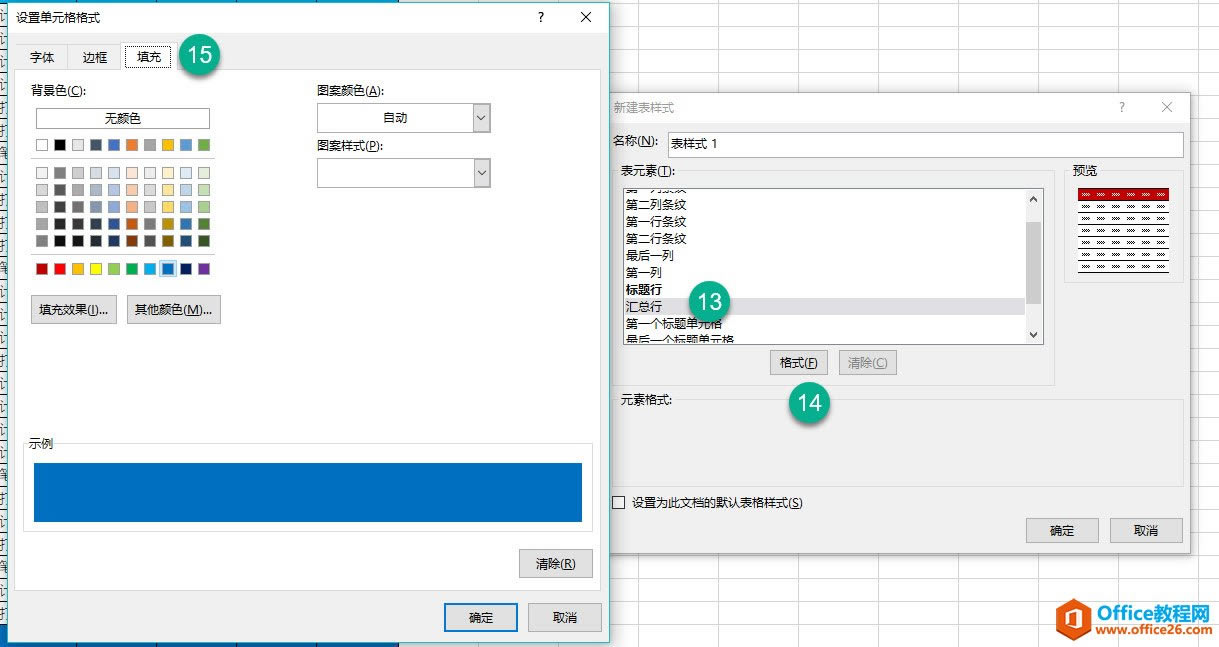
Task: Open 其他颜色 (More Colors) picker
Action: (x=173, y=309)
